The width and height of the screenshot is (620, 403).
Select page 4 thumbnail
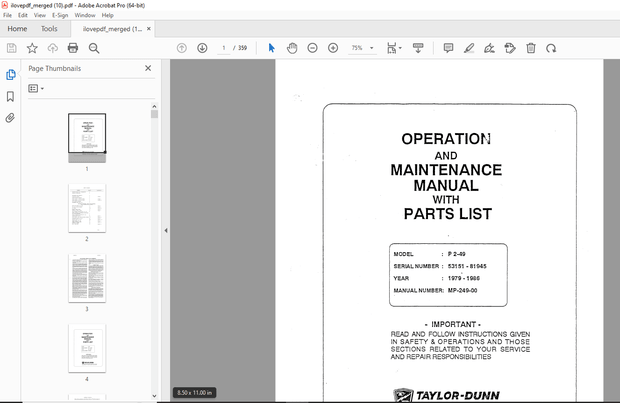coord(87,348)
